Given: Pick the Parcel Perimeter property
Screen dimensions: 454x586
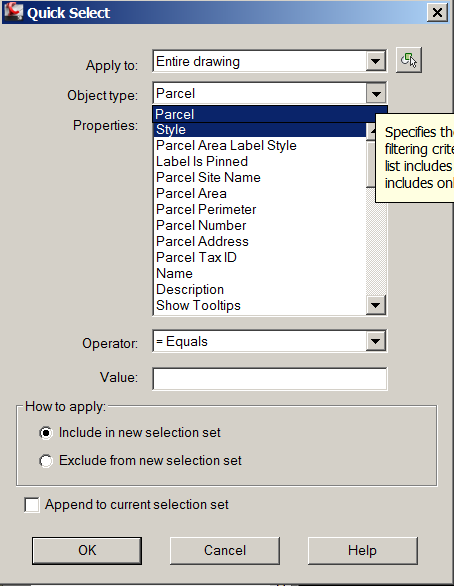Looking at the screenshot, I should coord(260,210).
